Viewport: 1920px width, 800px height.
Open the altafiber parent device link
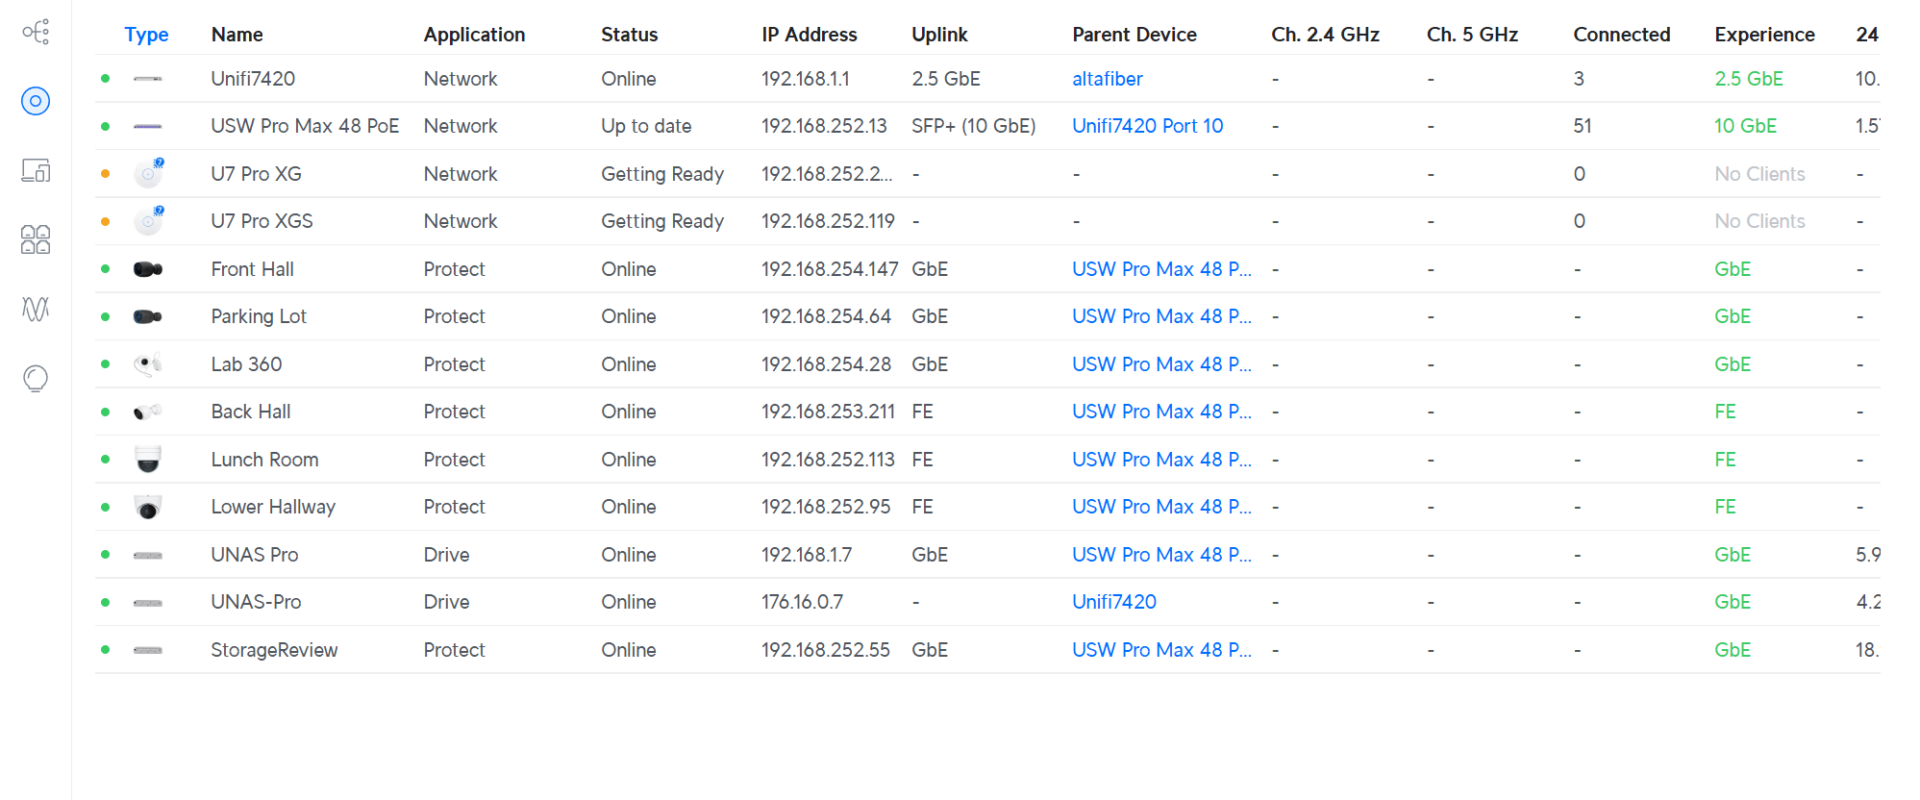1107,79
